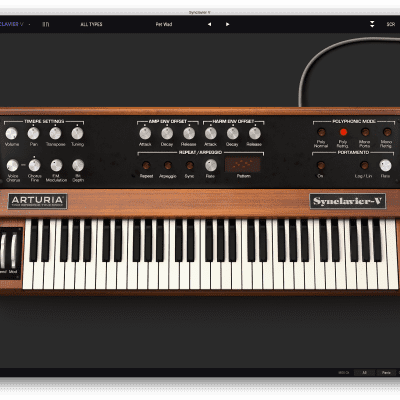Screen dimensions: 400x400
Task: Click the Harm Env Offset Release knob
Action: (255, 133)
